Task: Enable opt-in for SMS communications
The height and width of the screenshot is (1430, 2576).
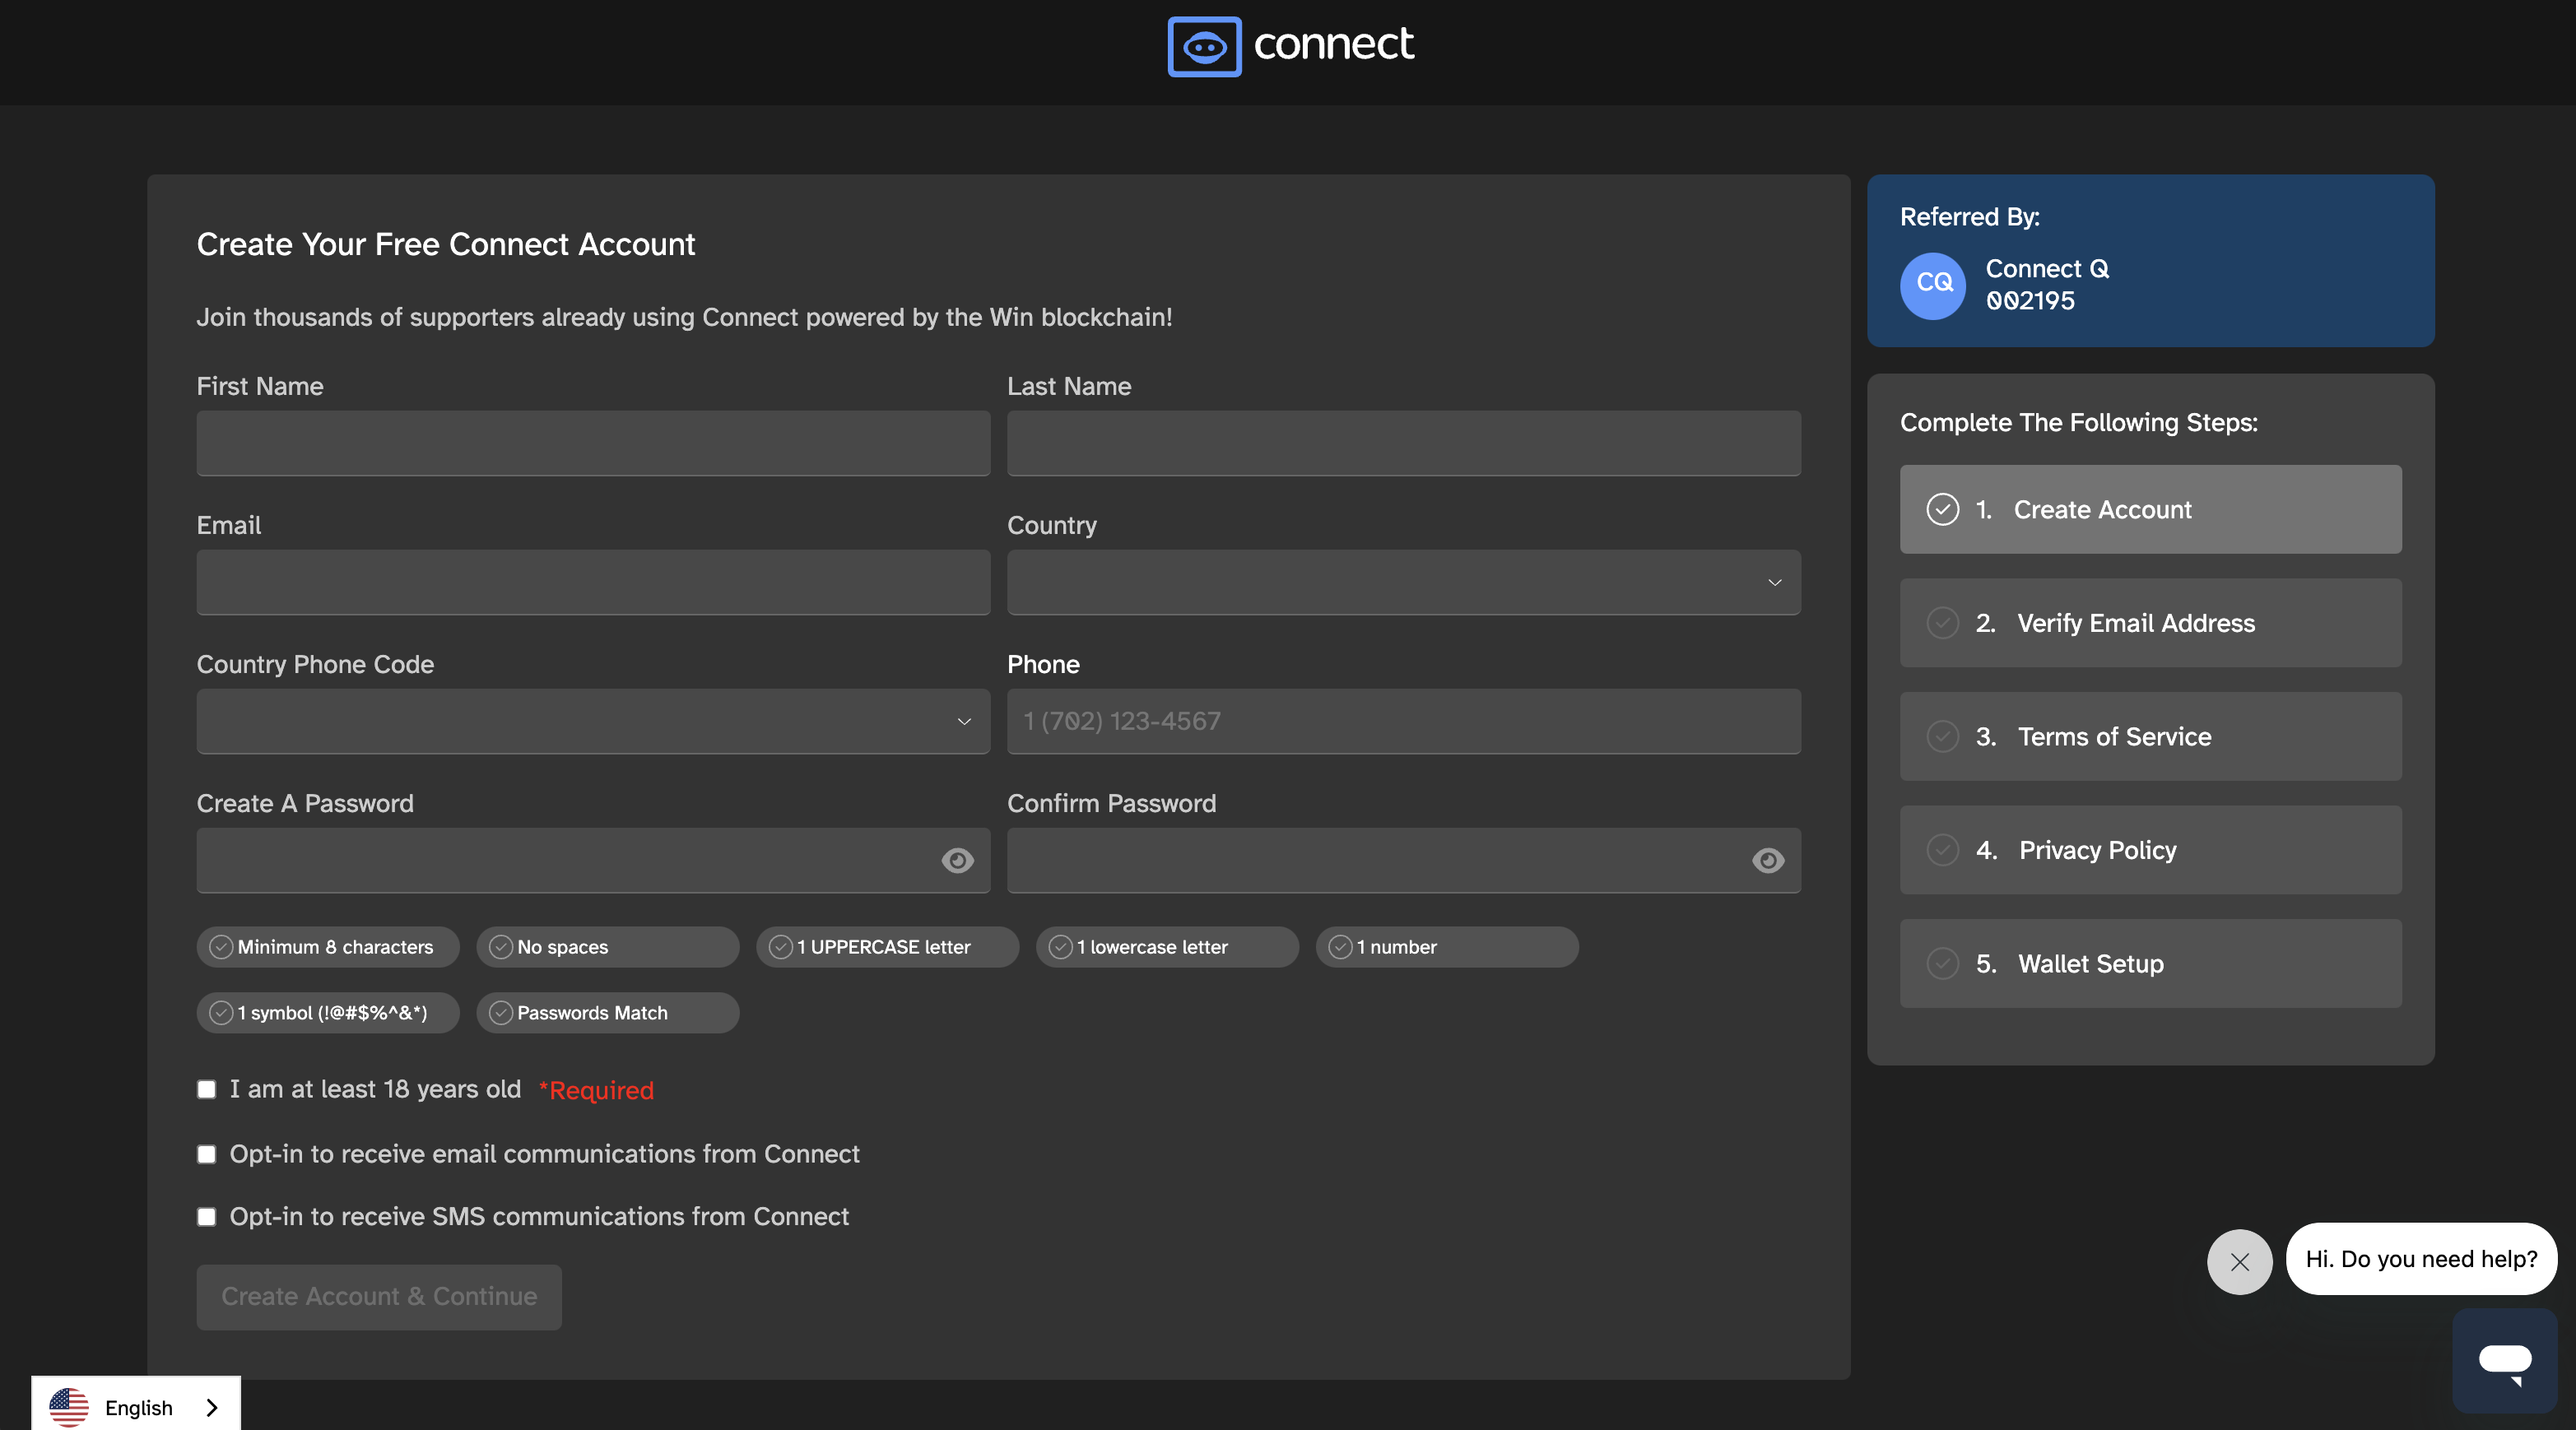Action: (206, 1216)
